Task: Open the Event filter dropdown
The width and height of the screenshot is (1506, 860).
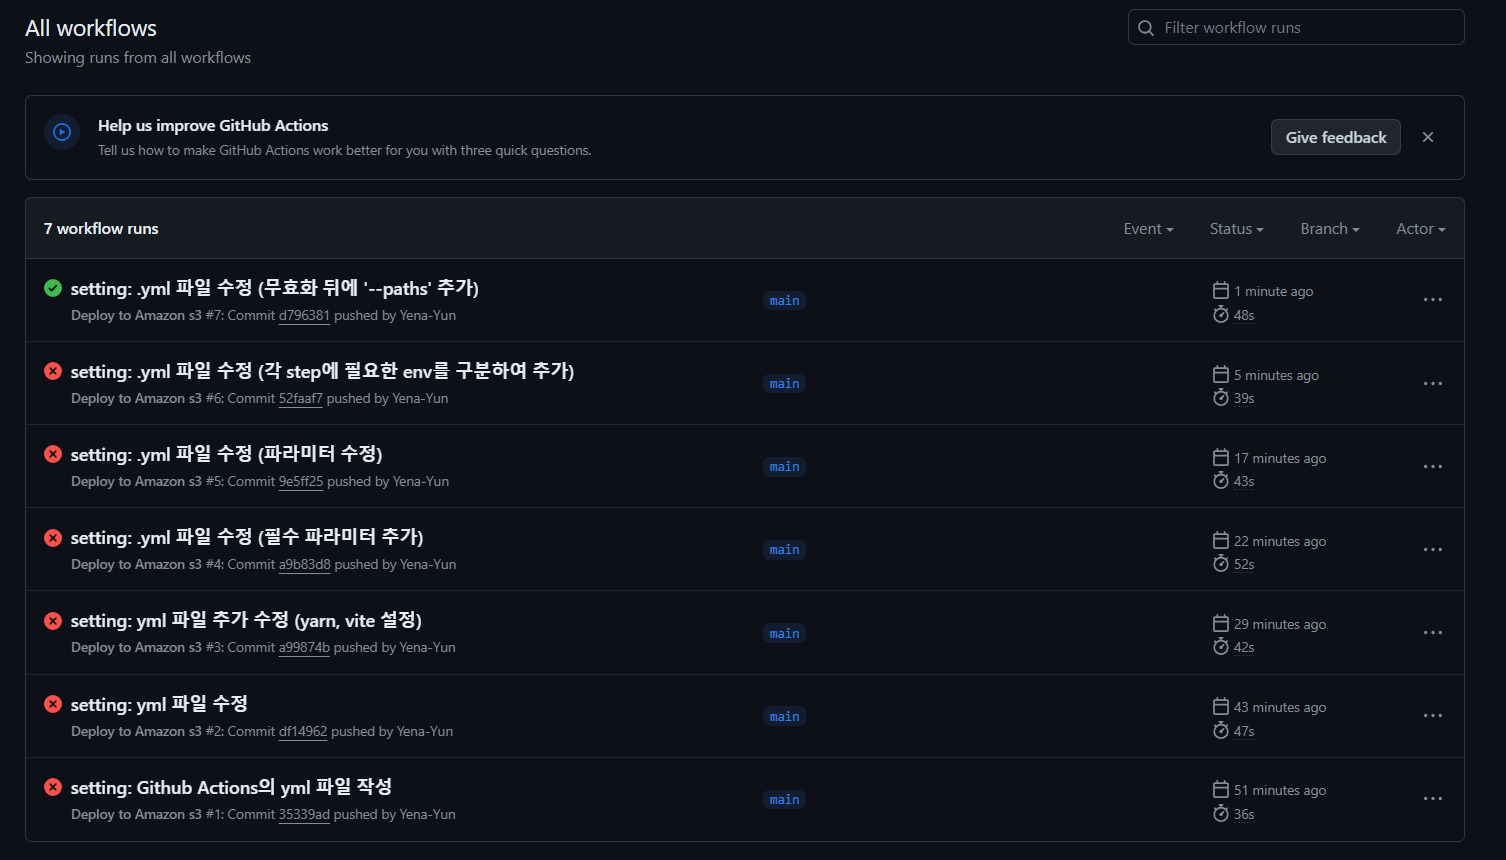Action: pyautogui.click(x=1148, y=229)
